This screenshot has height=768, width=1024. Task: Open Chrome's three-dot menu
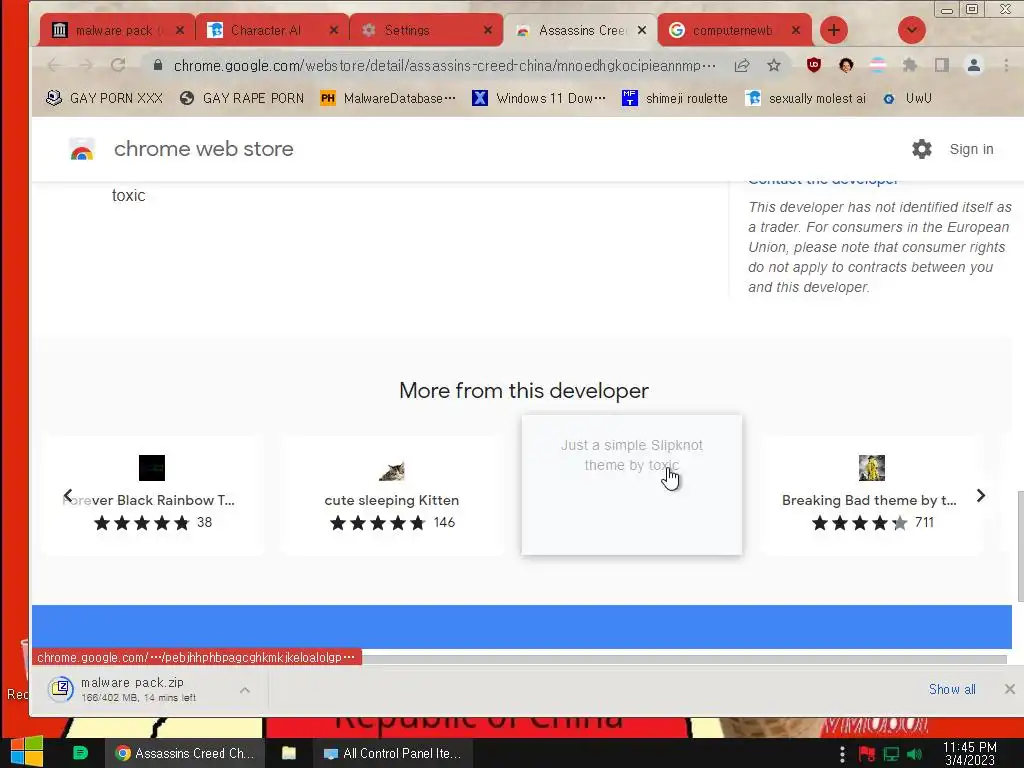coord(1006,65)
